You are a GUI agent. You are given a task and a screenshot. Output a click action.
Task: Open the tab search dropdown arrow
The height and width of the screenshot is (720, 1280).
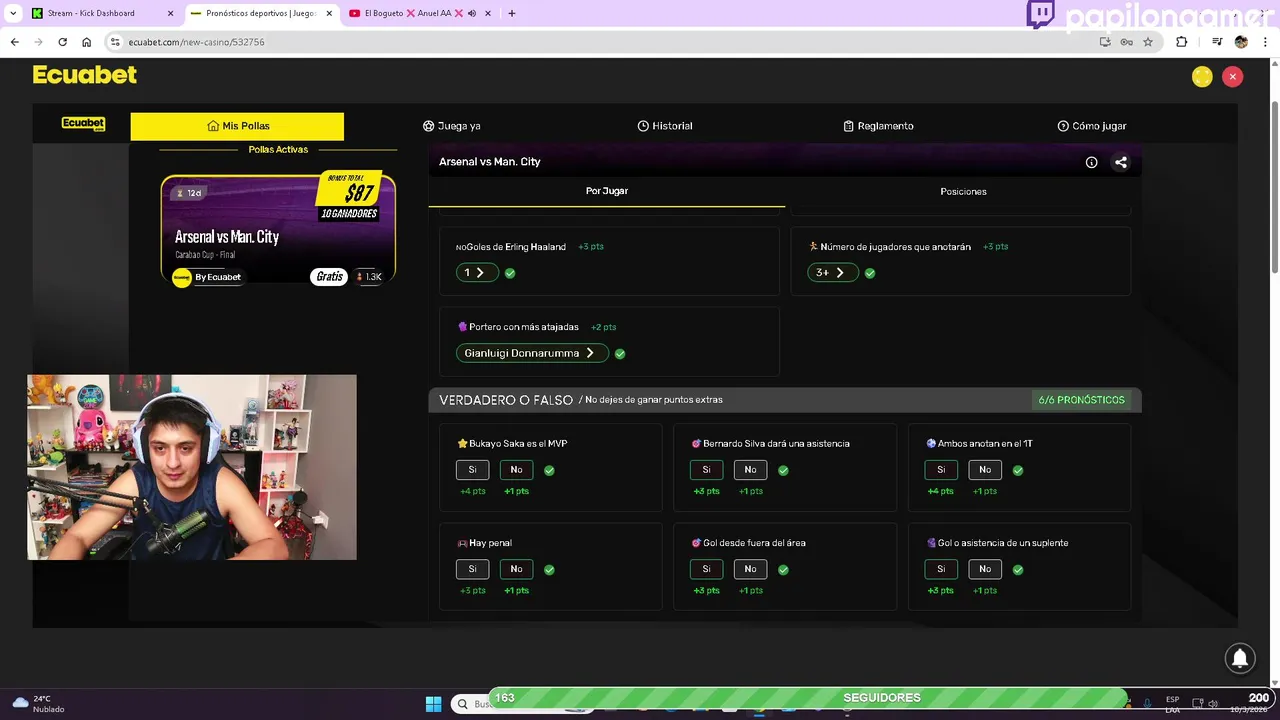14,13
